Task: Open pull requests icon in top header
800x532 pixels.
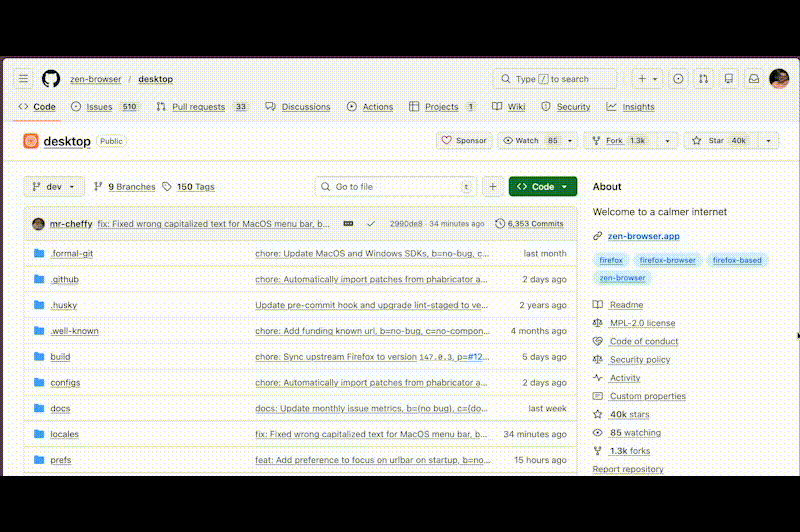Action: coord(704,79)
